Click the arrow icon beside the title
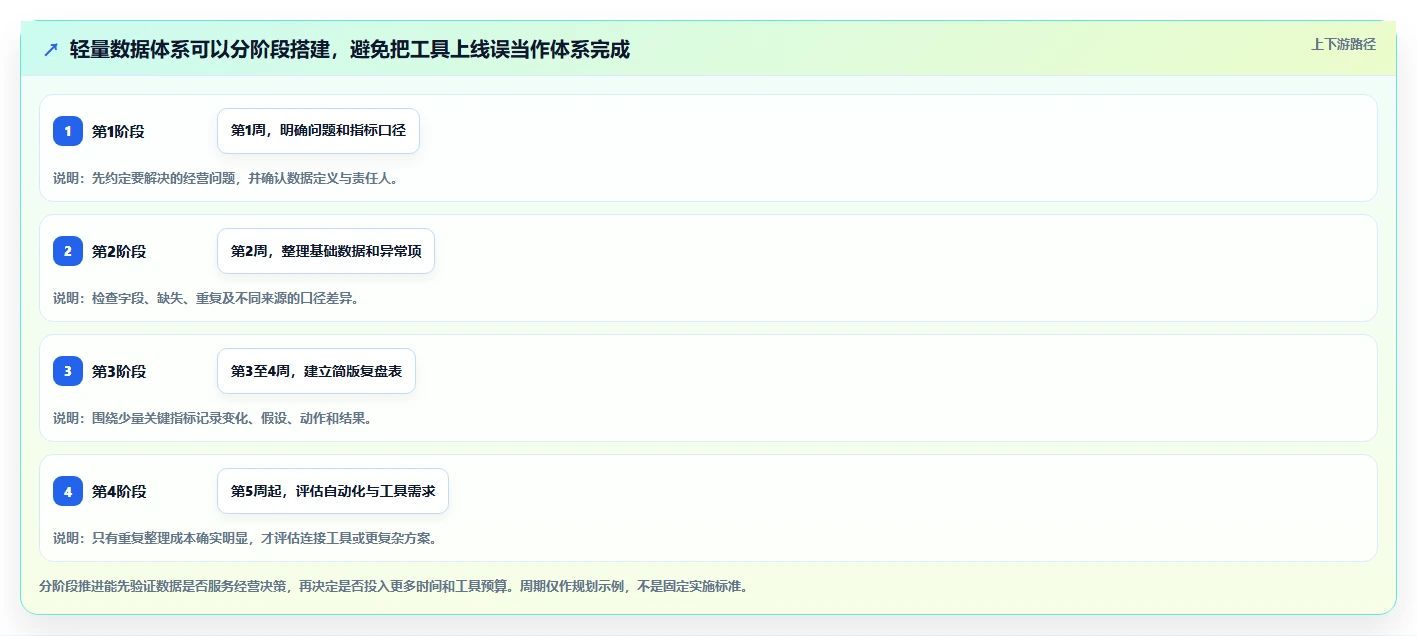The image size is (1417, 636). (51, 49)
